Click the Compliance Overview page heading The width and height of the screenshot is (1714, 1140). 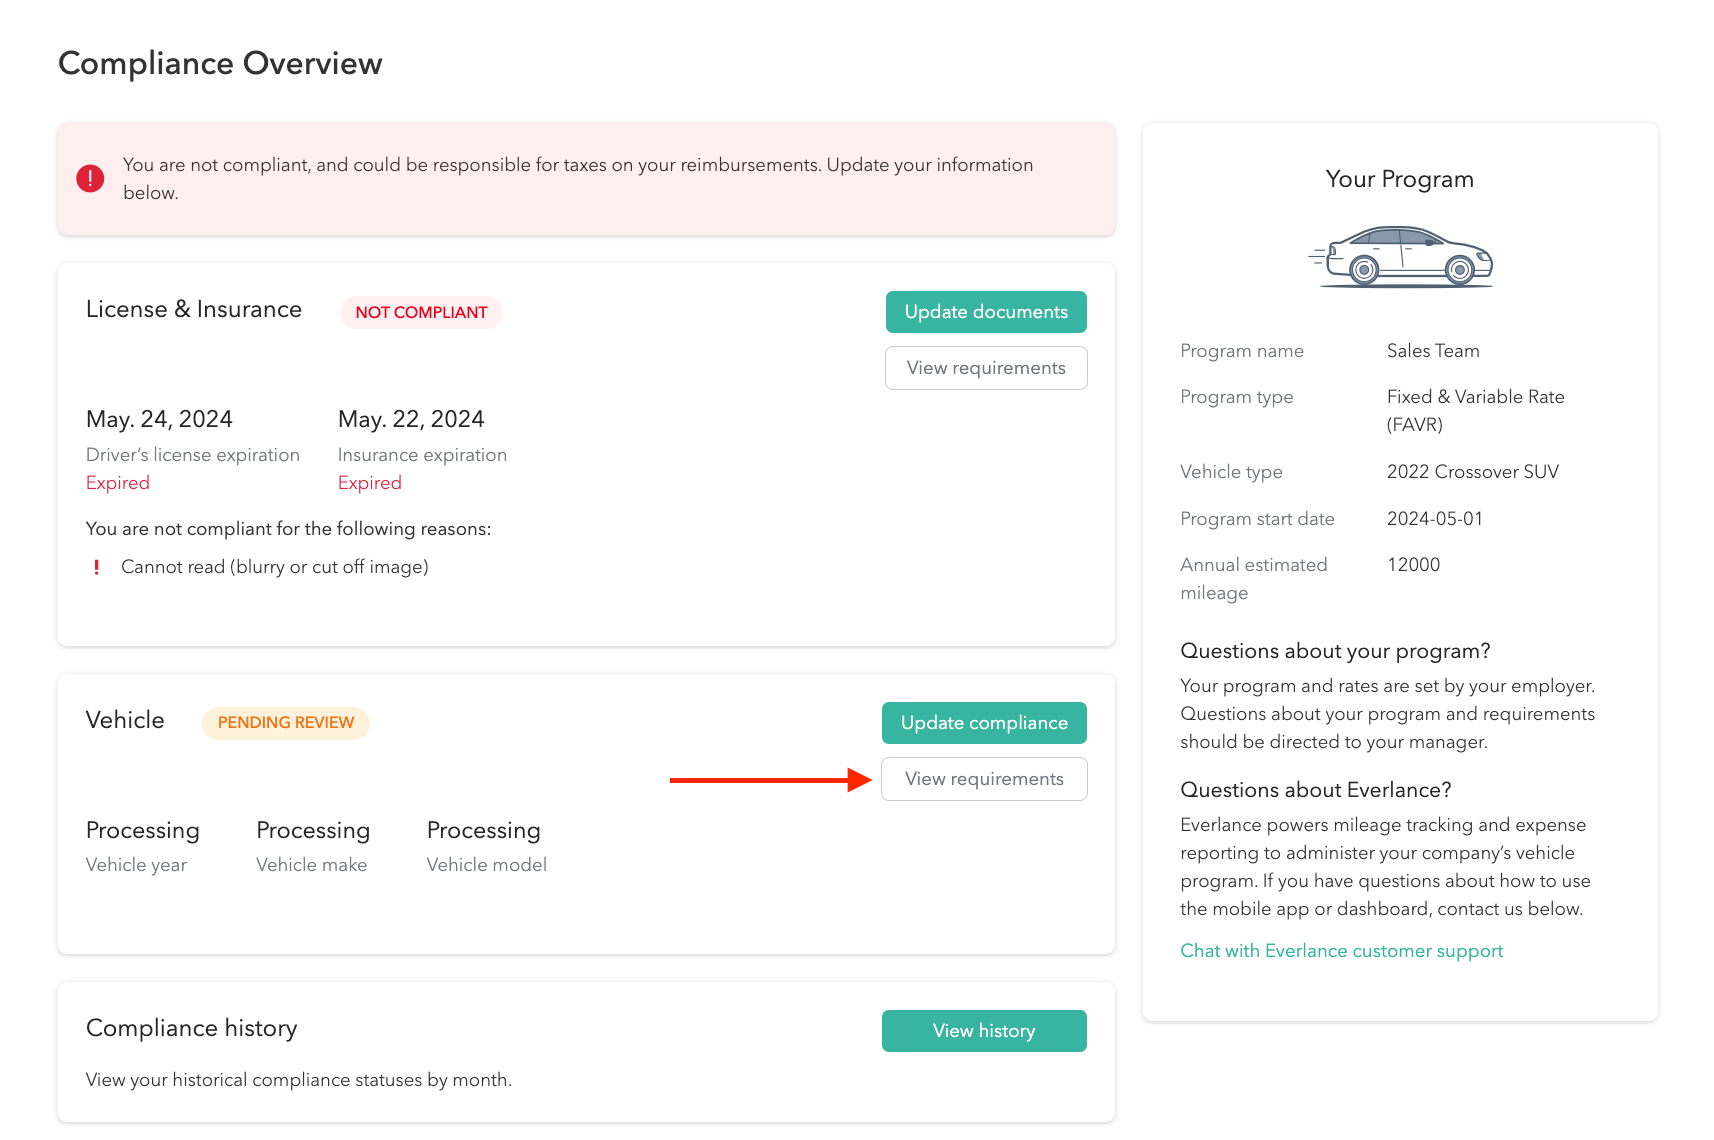point(220,63)
